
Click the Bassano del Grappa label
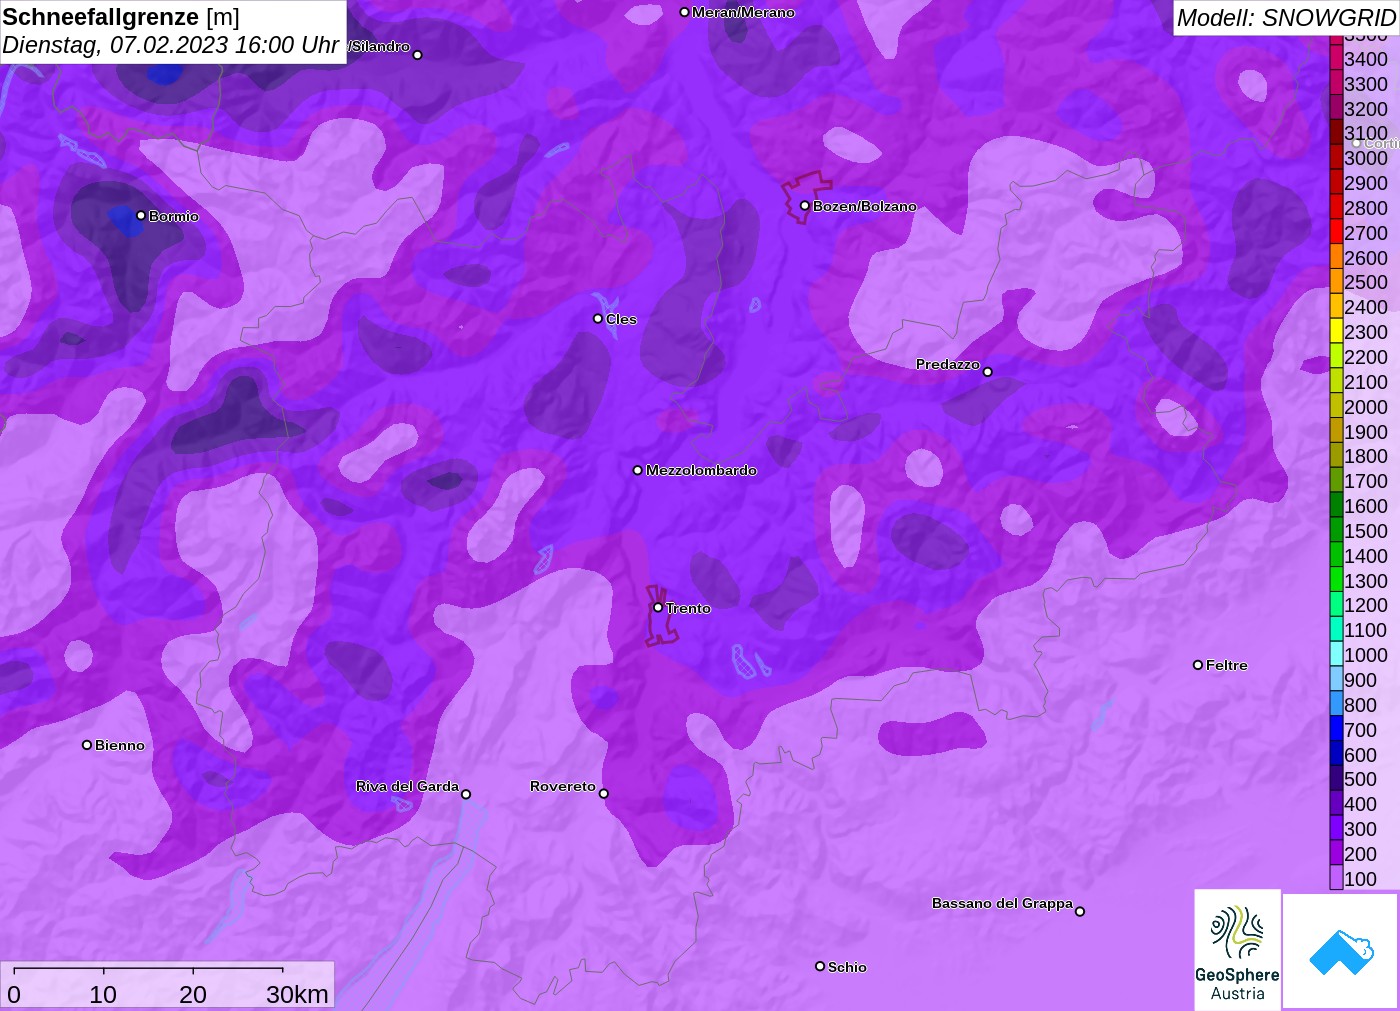[1002, 903]
